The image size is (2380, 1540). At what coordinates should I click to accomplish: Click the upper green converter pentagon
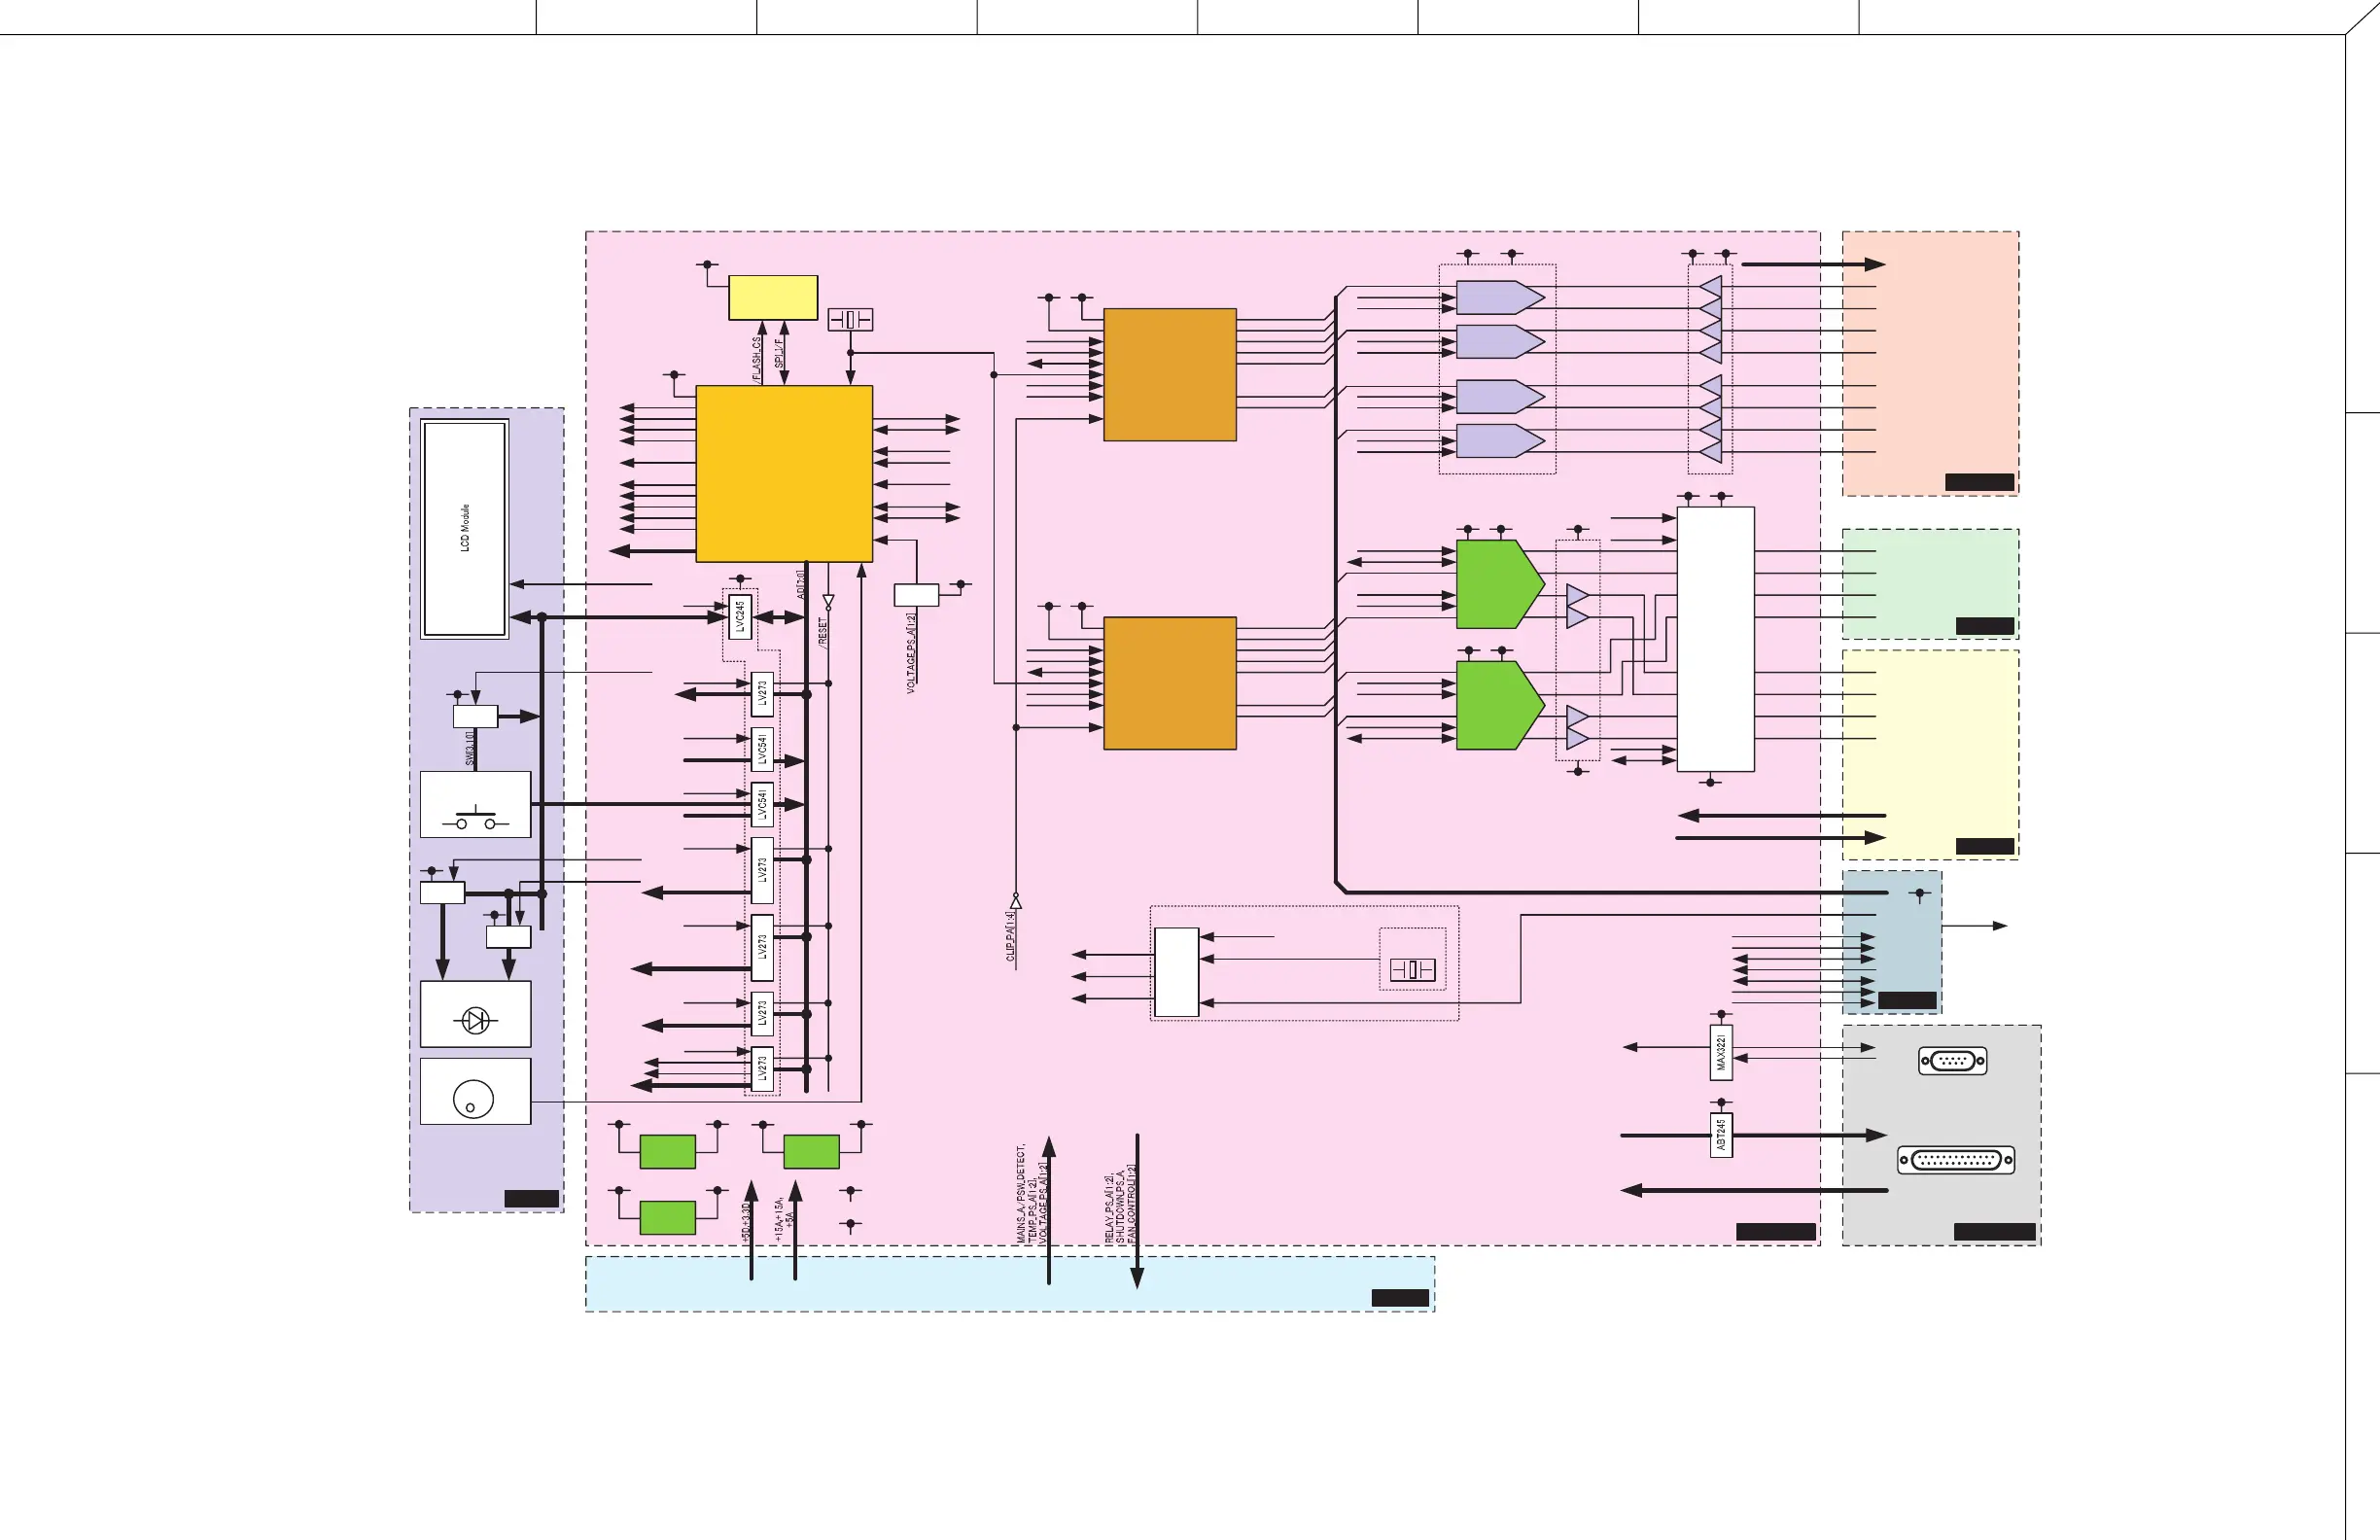click(1496, 584)
